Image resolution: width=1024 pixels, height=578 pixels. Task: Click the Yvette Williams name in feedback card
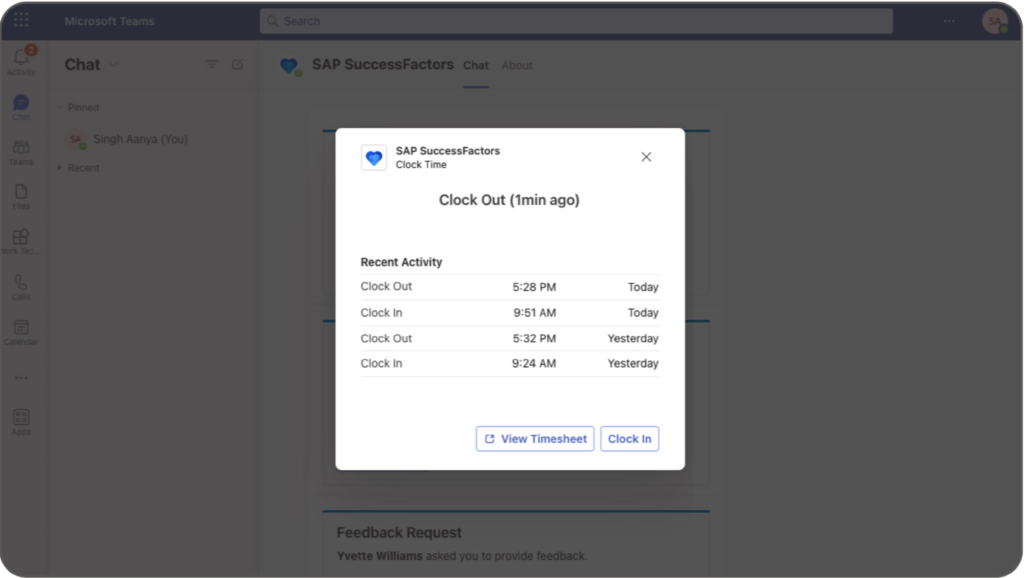click(x=379, y=556)
